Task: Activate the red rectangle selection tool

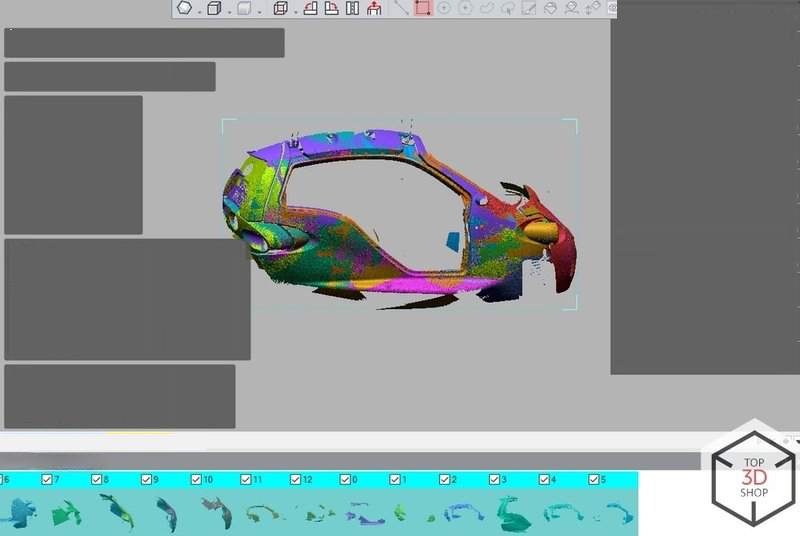Action: [423, 8]
